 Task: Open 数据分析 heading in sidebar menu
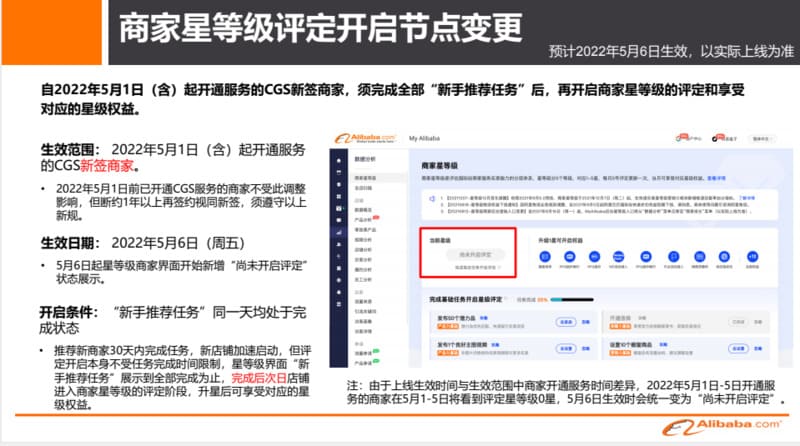[365, 159]
